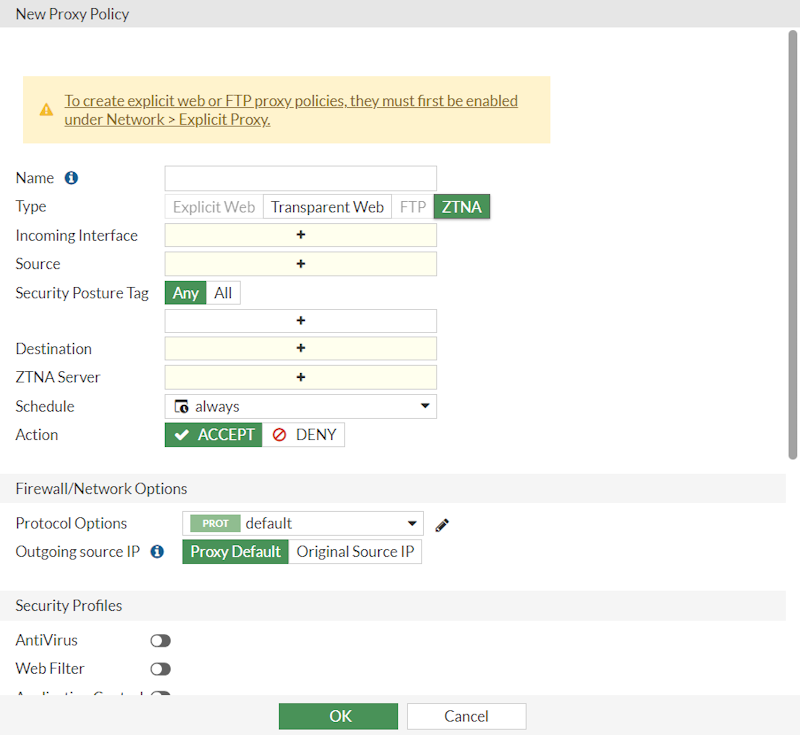800x735 pixels.
Task: Enable the Web Filter security profile
Action: (160, 668)
